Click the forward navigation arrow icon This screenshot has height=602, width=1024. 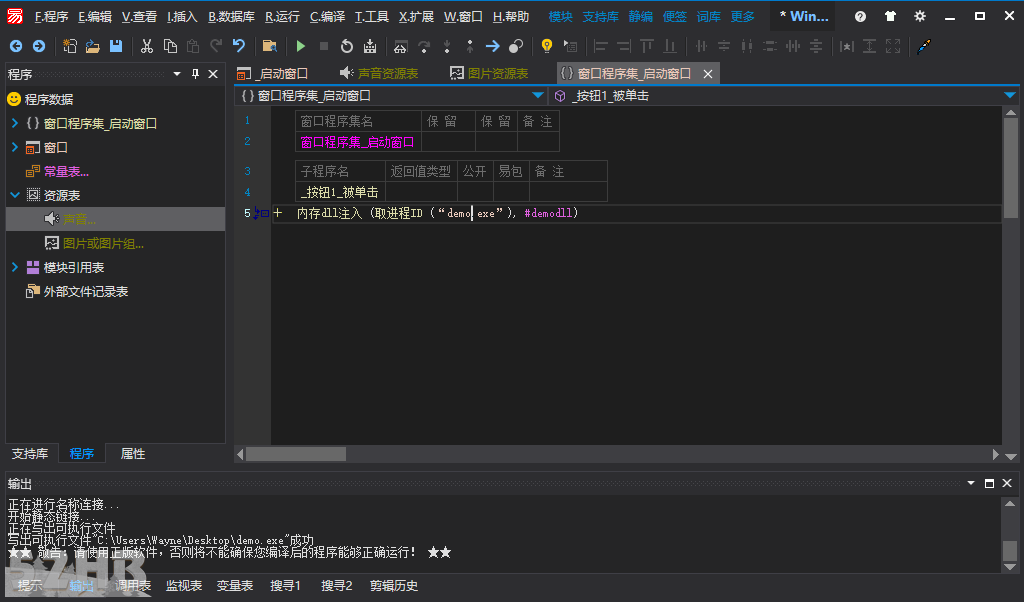[39, 46]
